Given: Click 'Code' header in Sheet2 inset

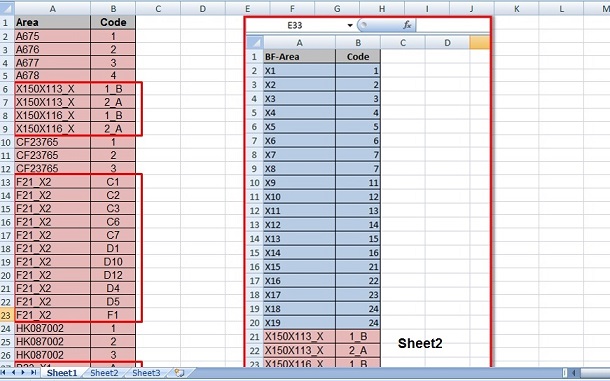Looking at the screenshot, I should tap(358, 57).
